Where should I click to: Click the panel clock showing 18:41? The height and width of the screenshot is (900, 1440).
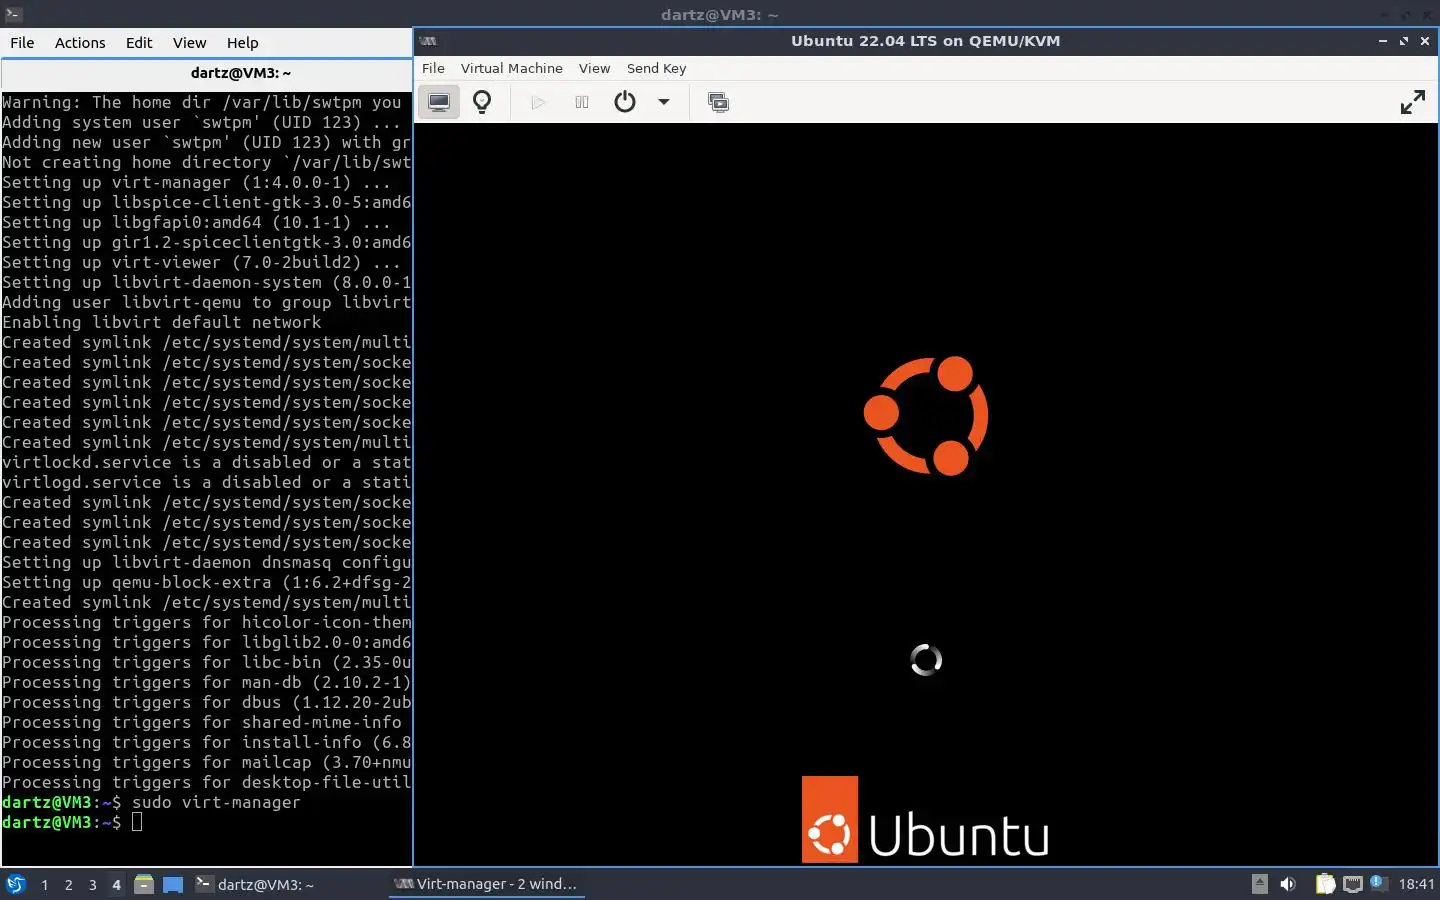(x=1416, y=884)
